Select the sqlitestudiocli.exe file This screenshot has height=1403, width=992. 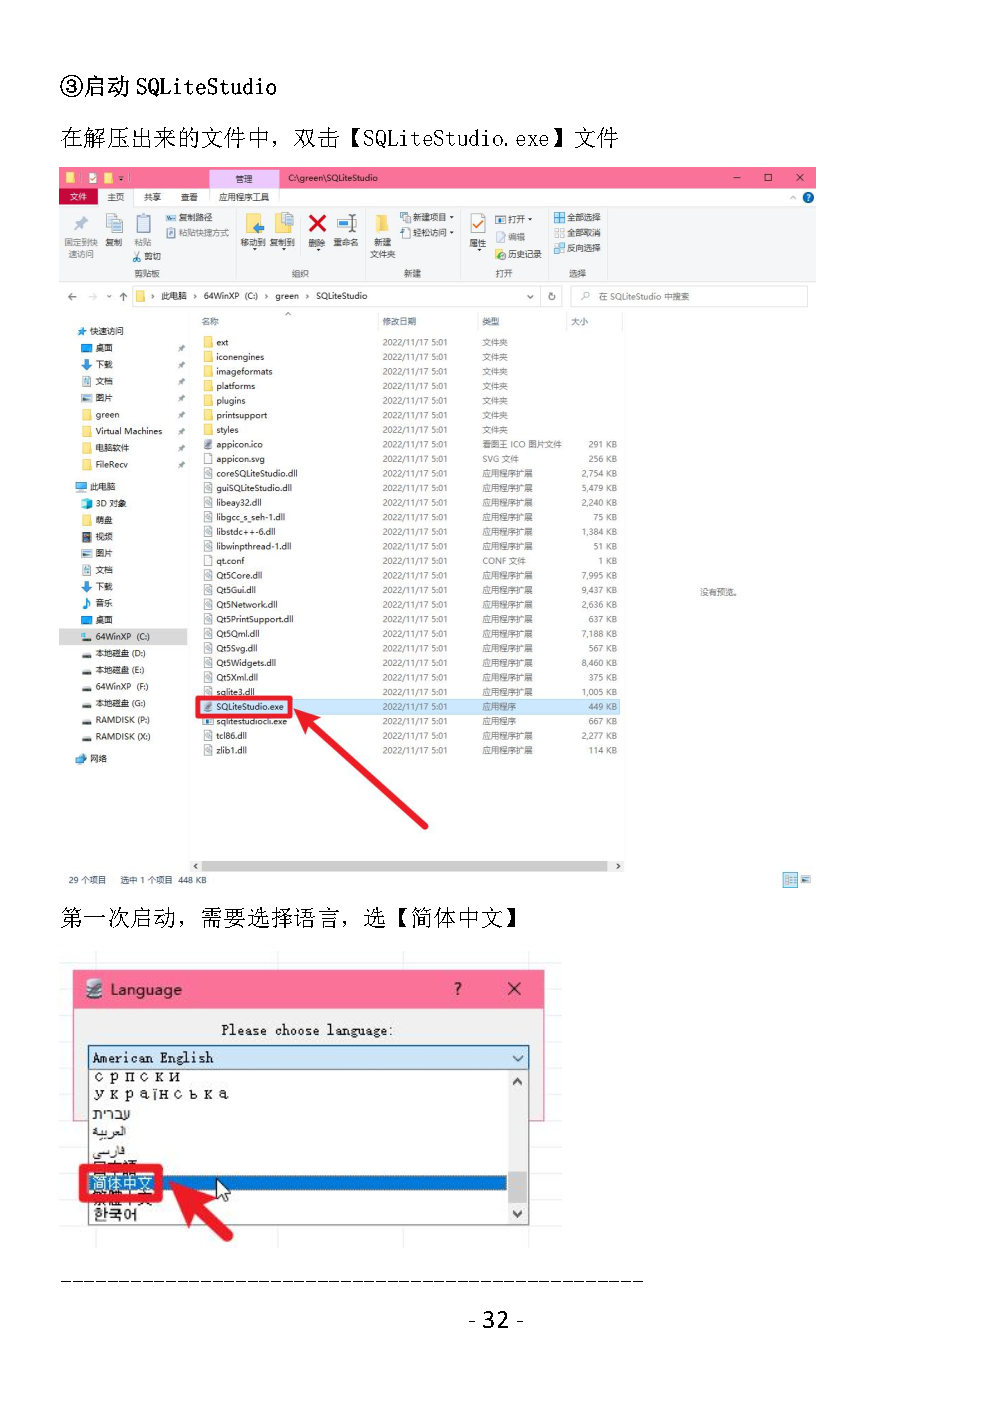[251, 722]
